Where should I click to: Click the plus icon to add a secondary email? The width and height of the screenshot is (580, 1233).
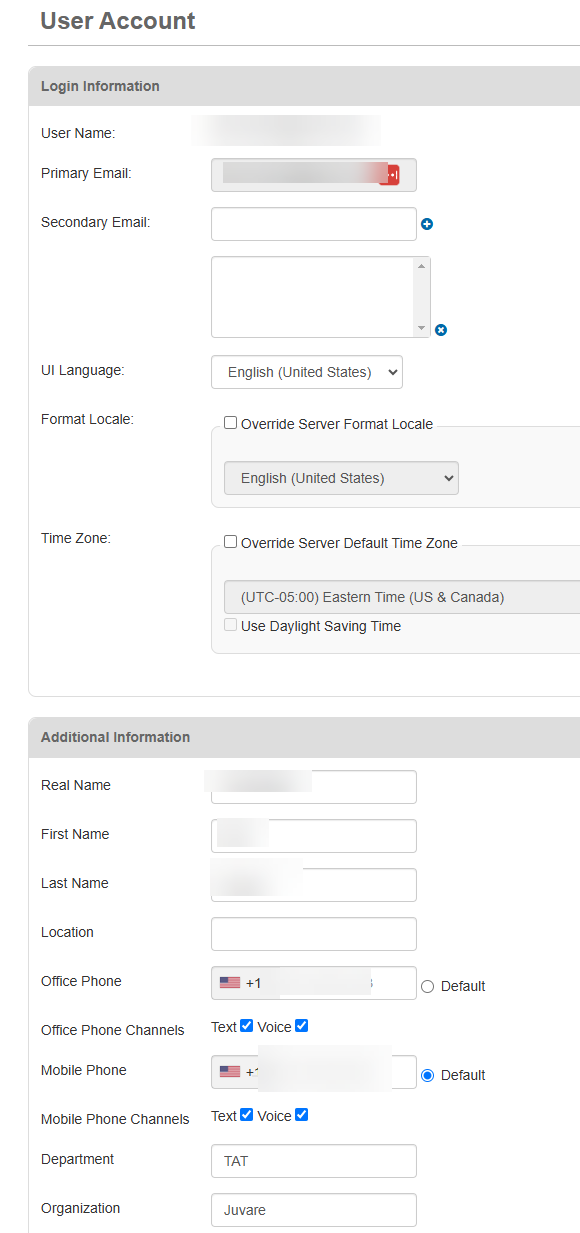click(x=427, y=224)
